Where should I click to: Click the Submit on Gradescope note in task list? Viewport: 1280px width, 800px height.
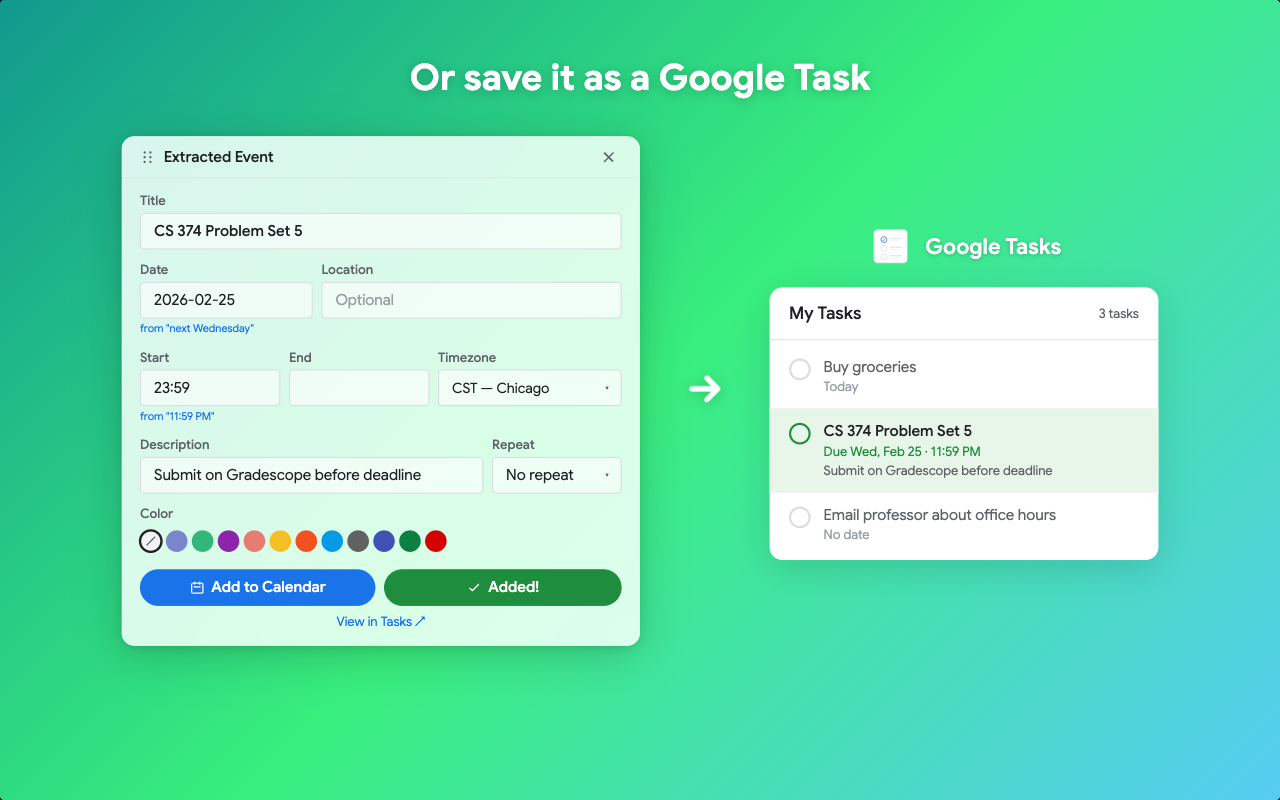[938, 471]
